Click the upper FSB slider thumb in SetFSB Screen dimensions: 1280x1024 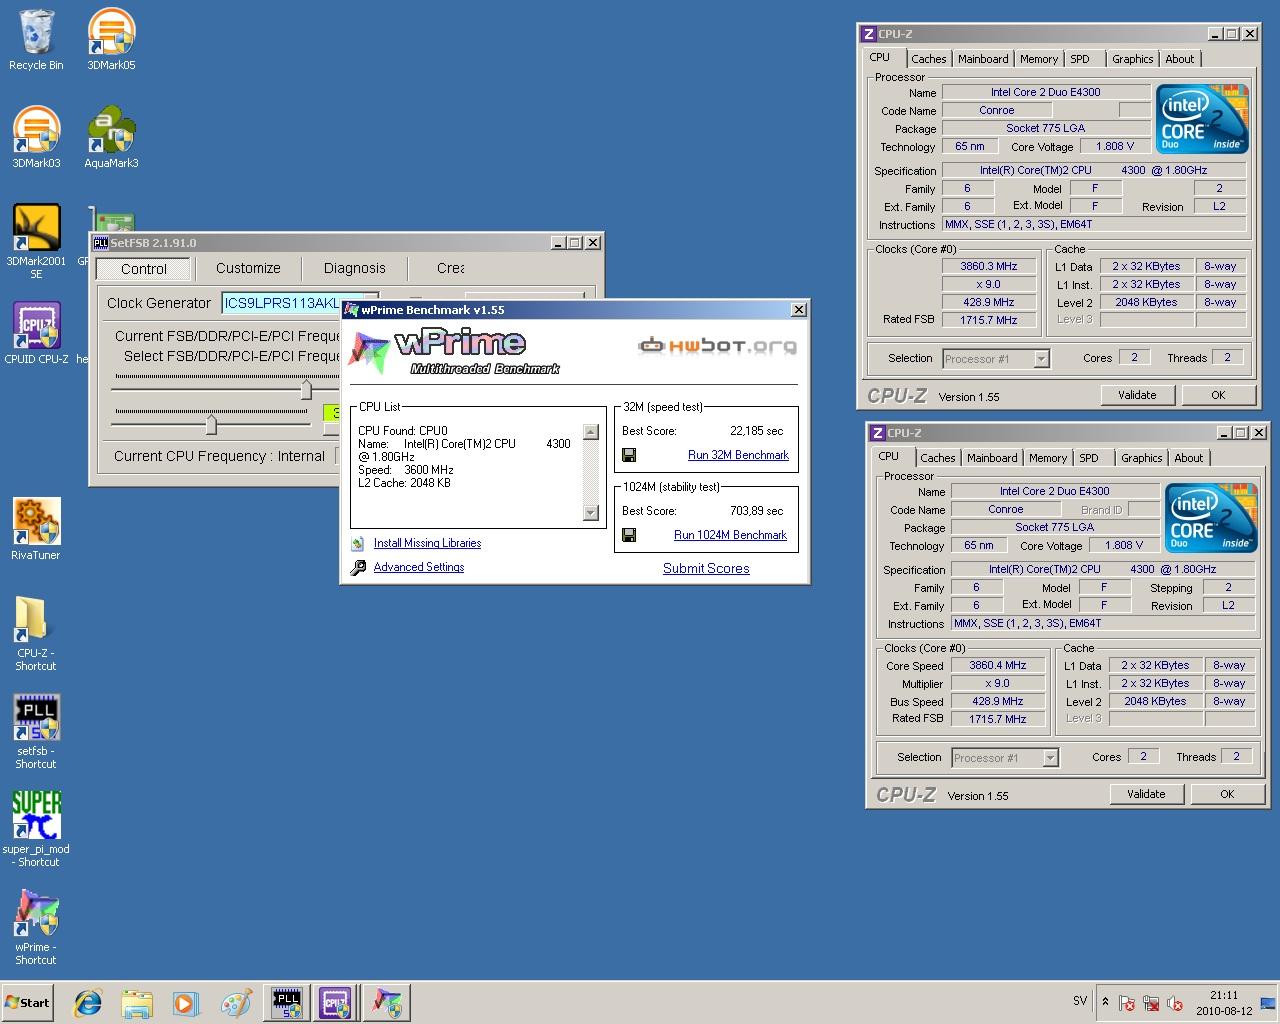306,389
